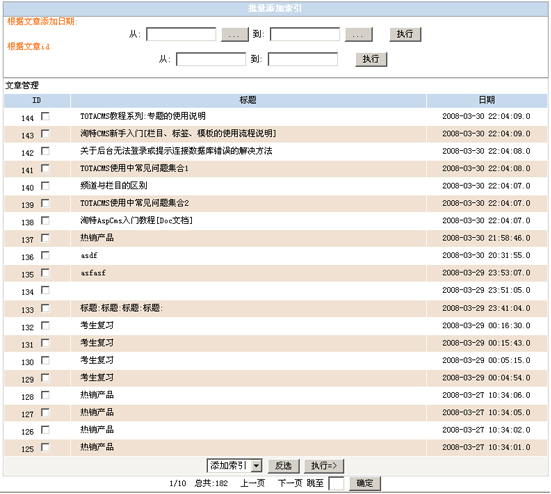Tick the checkbox for article 144
The width and height of the screenshot is (551, 494).
[x=45, y=116]
